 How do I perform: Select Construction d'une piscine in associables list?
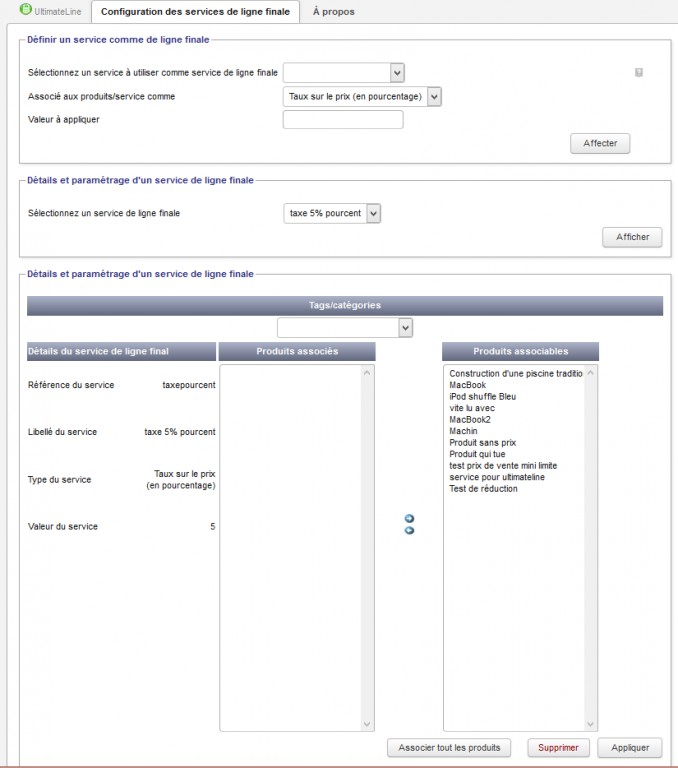point(516,374)
